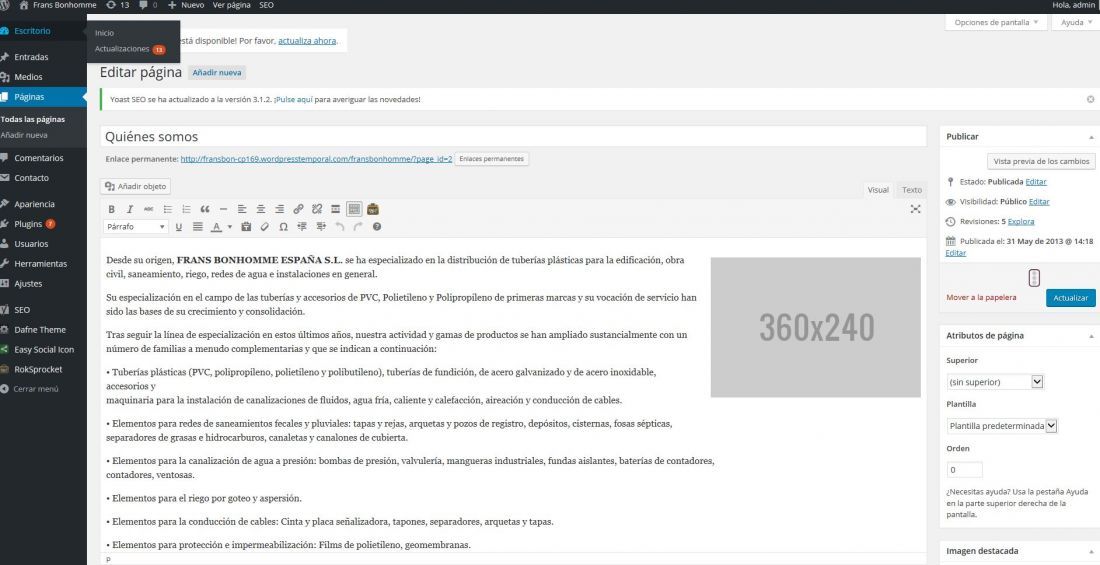This screenshot has width=1100, height=565.
Task: Open Entradas in the sidebar
Action: [32, 57]
